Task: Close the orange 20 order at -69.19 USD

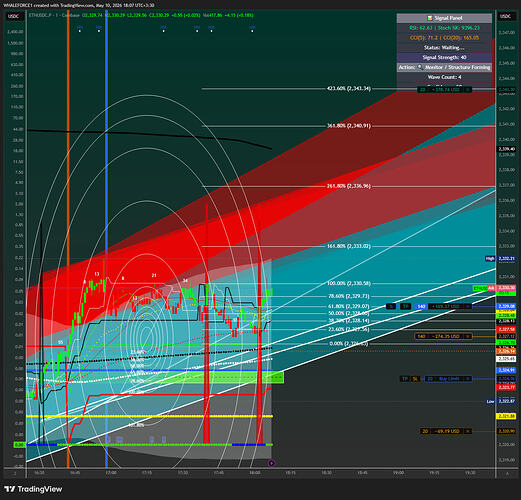Action: [x=468, y=431]
